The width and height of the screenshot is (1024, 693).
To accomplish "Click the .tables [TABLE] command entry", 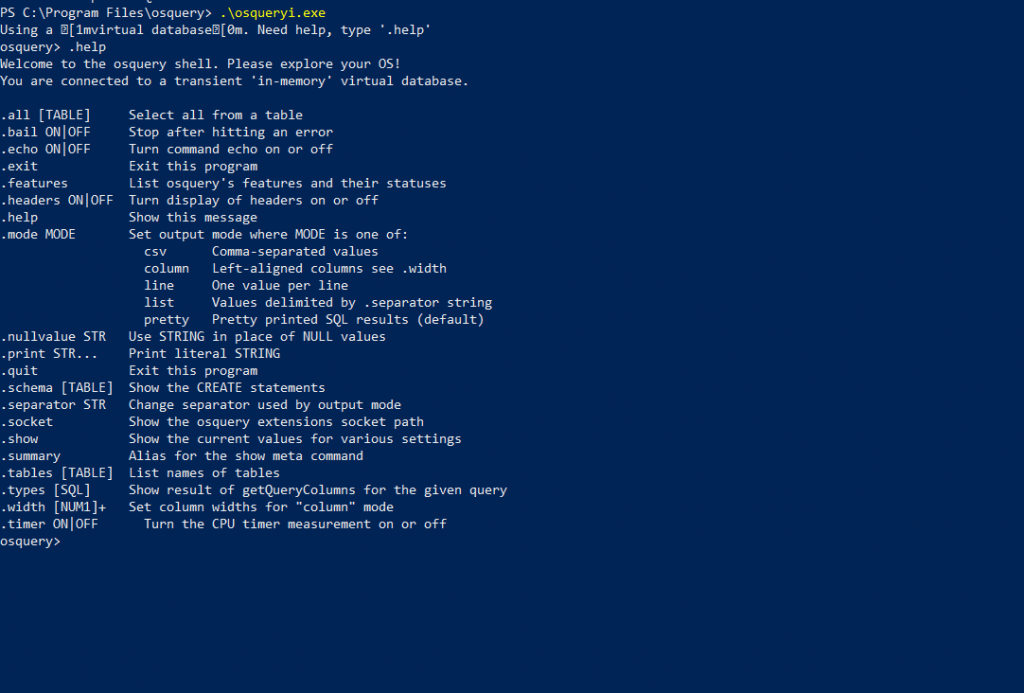I will pyautogui.click(x=57, y=472).
